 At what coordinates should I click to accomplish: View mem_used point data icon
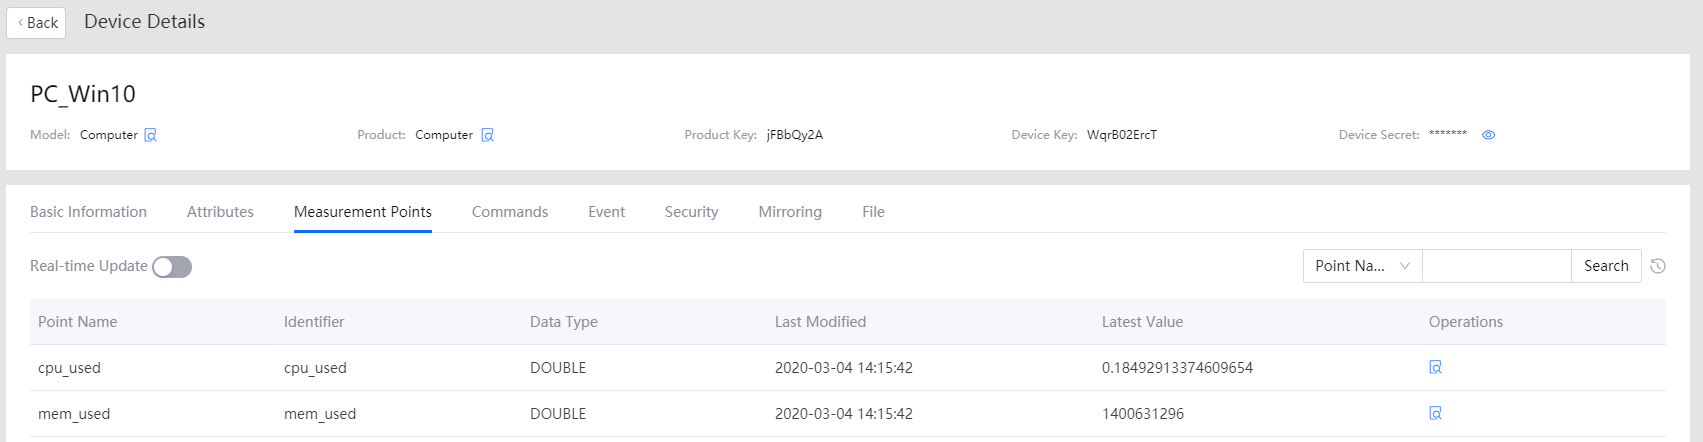pos(1435,413)
